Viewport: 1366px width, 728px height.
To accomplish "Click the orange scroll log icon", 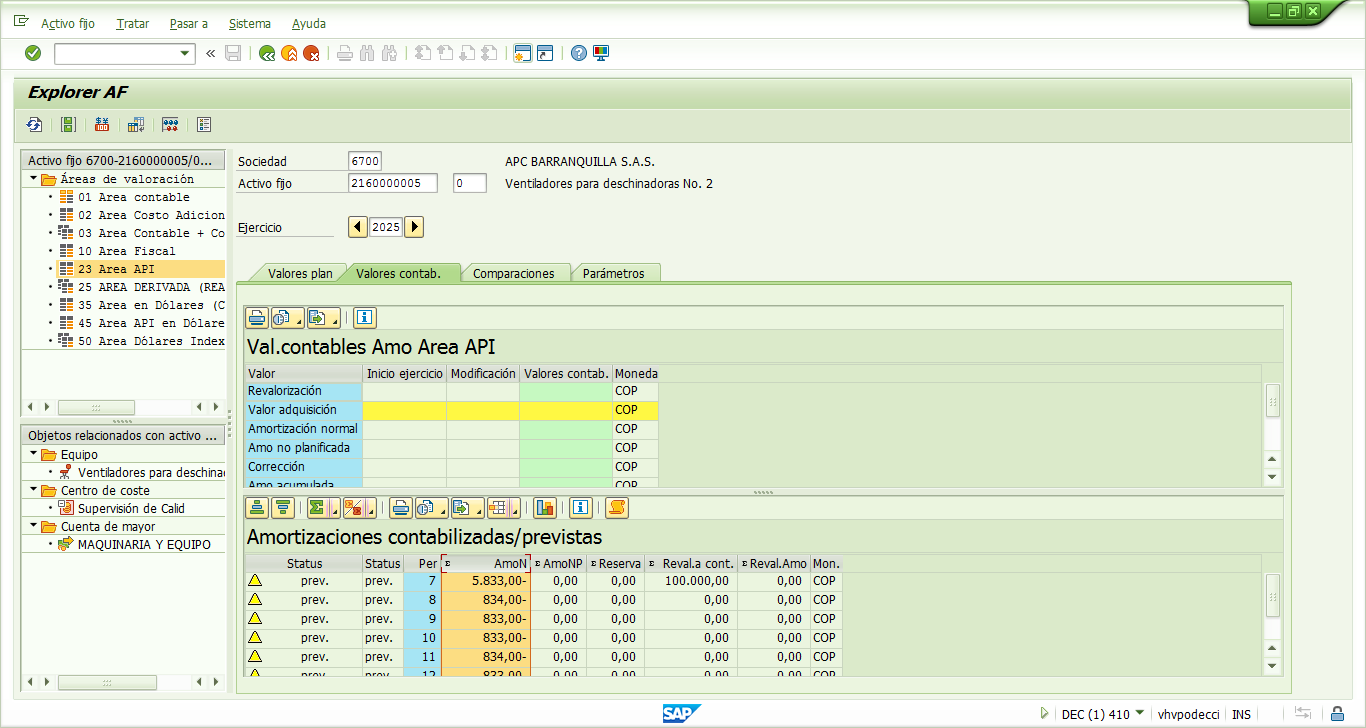I will tap(617, 507).
